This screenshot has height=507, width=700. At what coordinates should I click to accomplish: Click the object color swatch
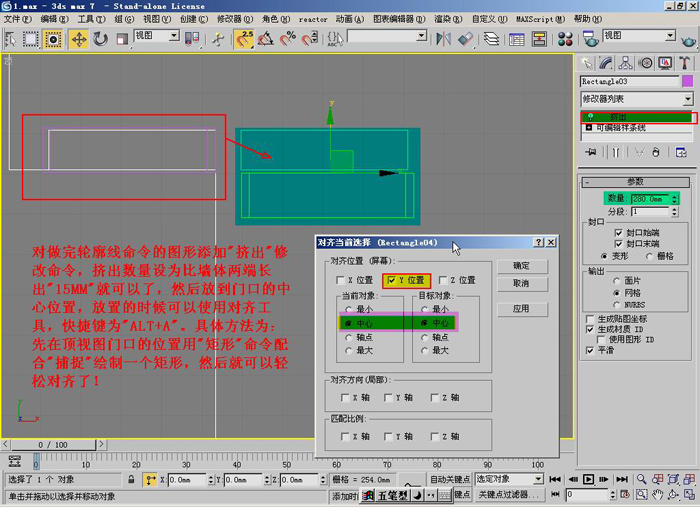point(688,81)
